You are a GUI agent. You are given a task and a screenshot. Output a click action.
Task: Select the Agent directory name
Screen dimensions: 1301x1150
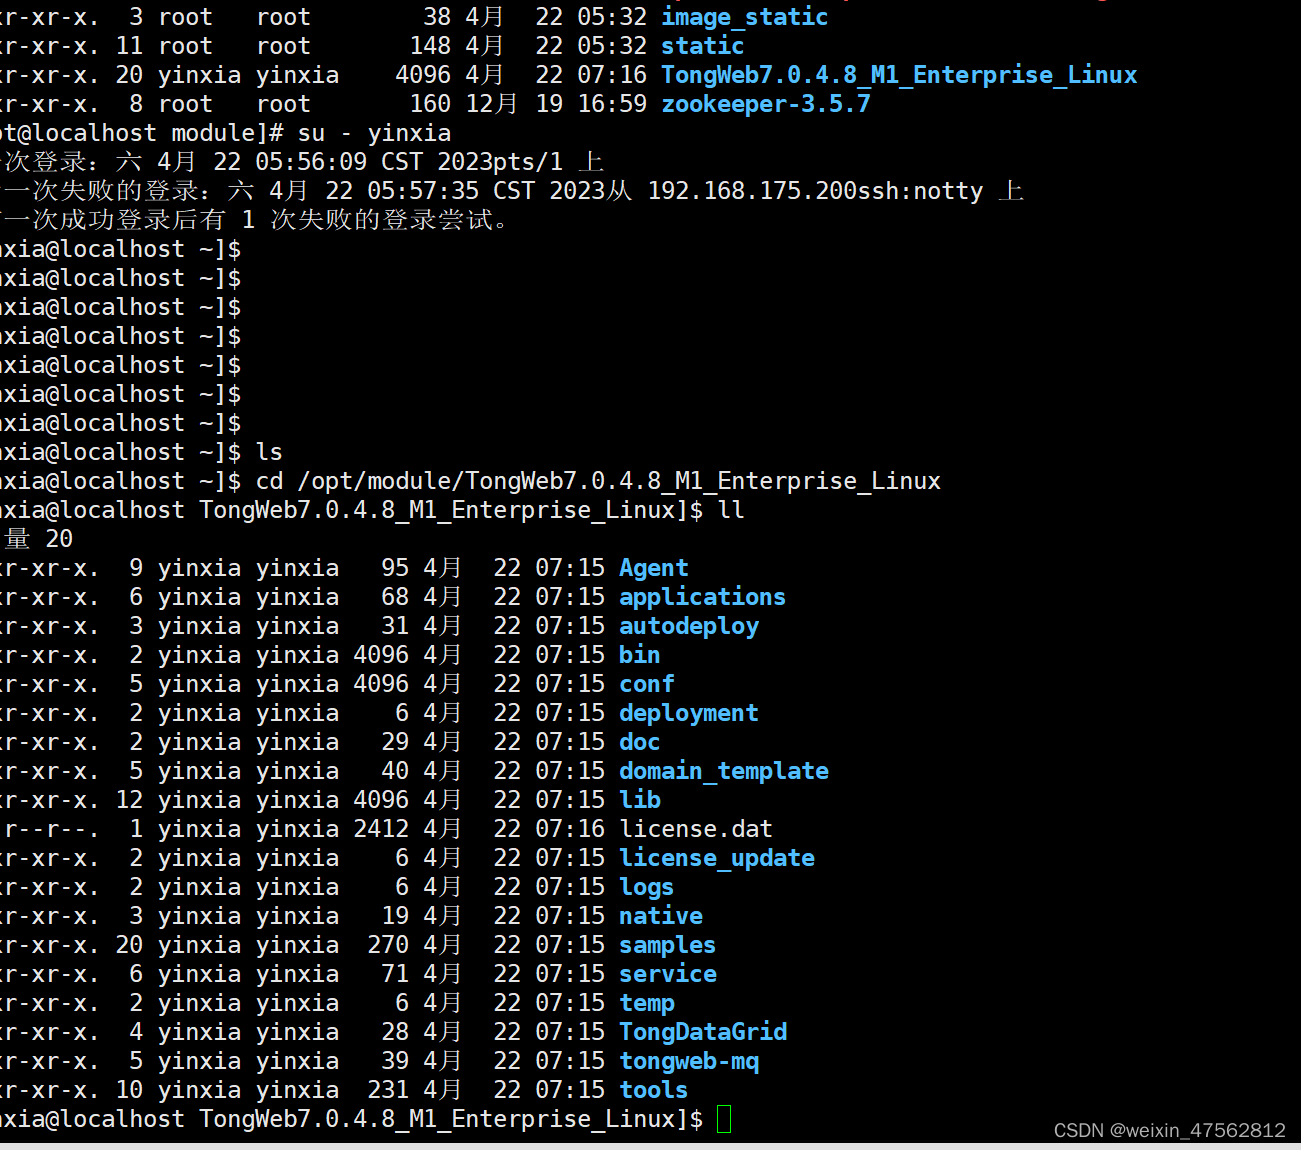[x=653, y=568]
